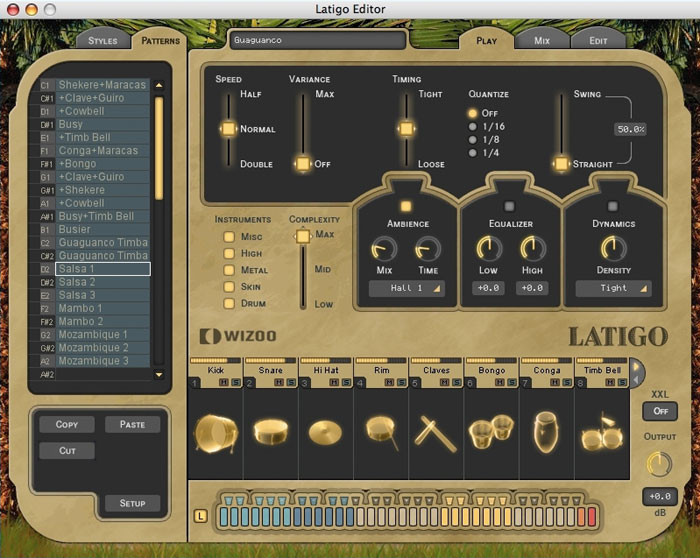Click the pattern list scroll down arrow
Viewport: 700px width, 558px height.
click(x=159, y=375)
